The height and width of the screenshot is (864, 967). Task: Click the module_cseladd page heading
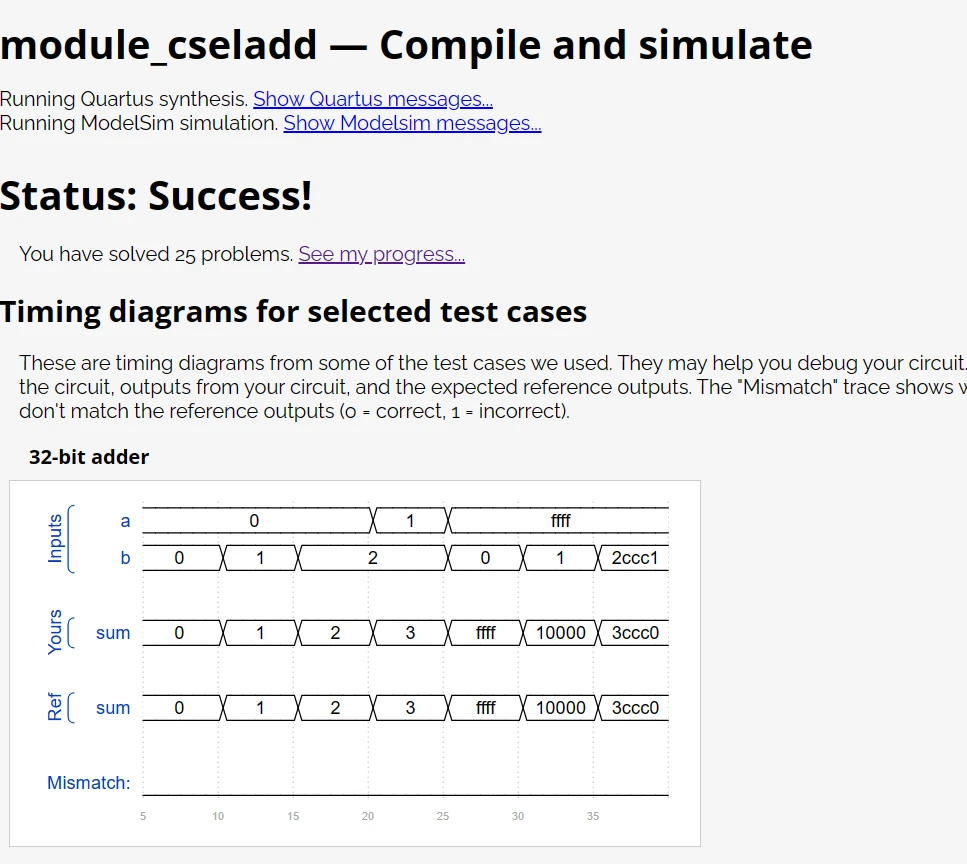(406, 45)
